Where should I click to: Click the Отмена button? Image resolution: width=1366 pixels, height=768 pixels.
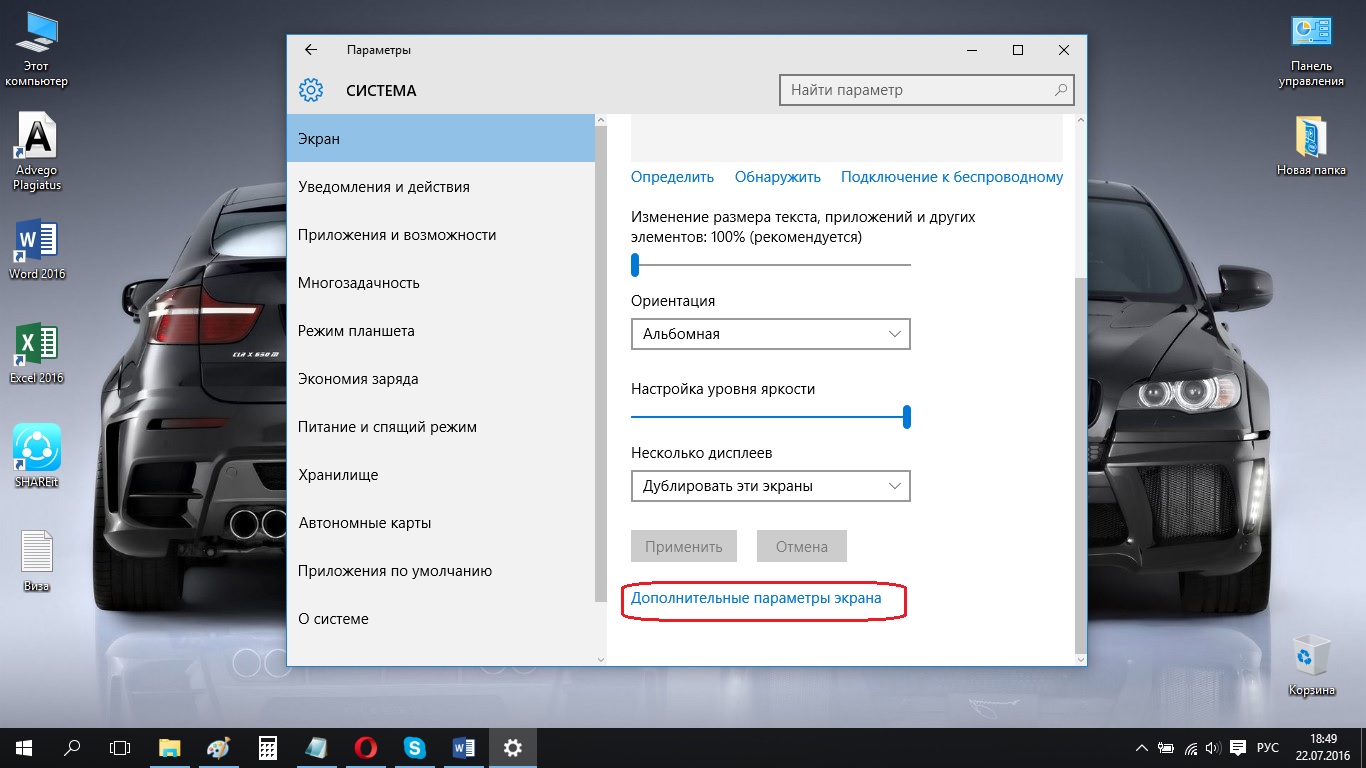[x=802, y=547]
